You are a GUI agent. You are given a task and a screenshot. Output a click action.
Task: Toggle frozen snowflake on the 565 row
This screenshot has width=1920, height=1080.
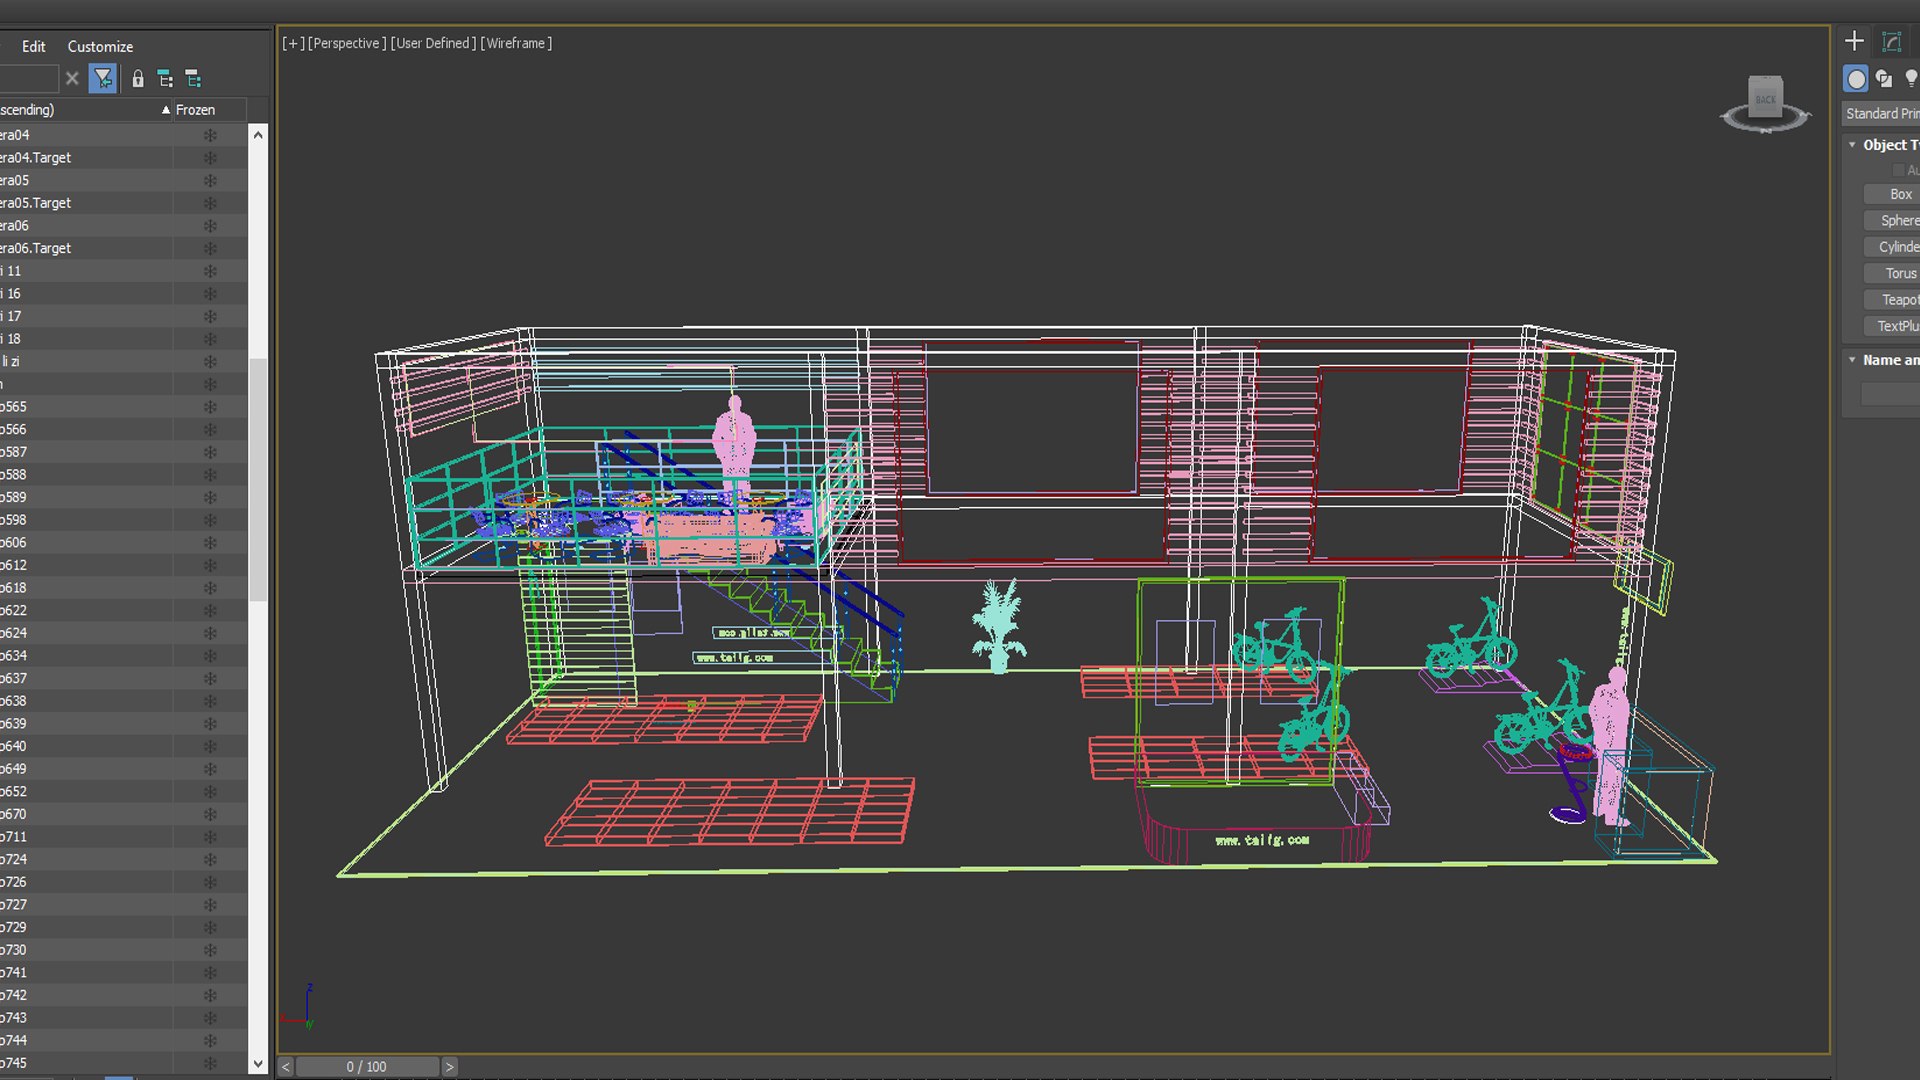click(x=210, y=407)
